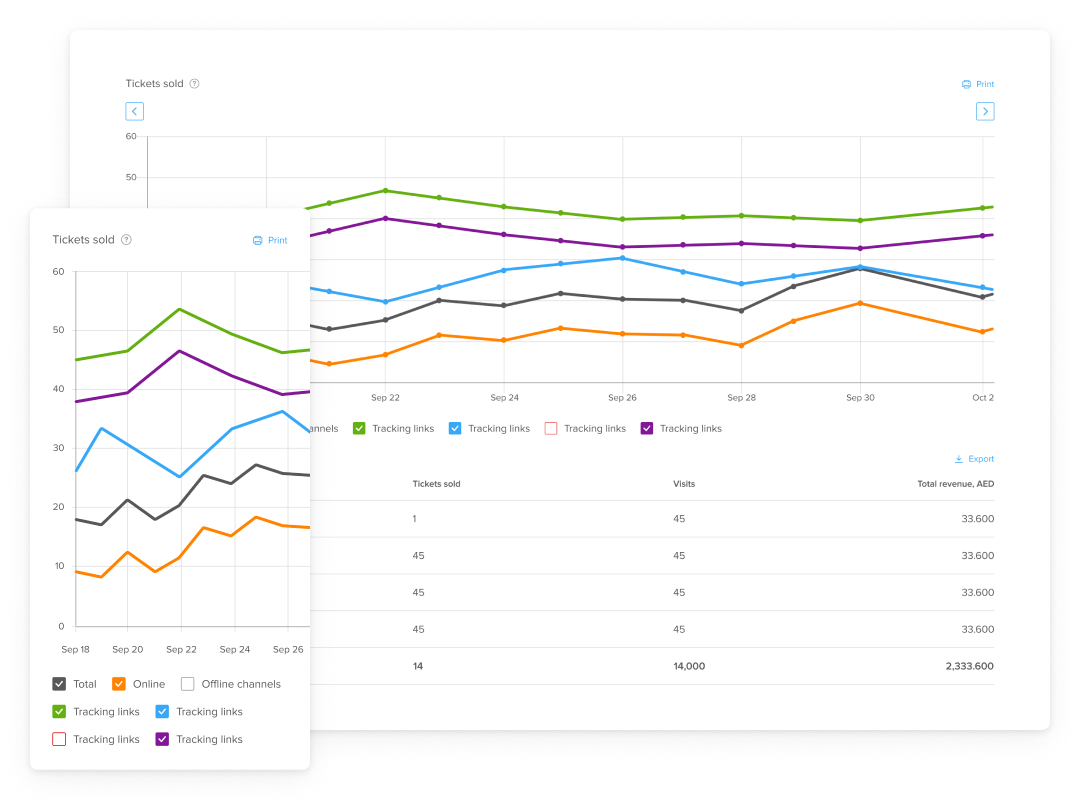Enable red Tracking links checkbox in small card
Screen dimensions: 1080x800
pyautogui.click(x=59, y=740)
